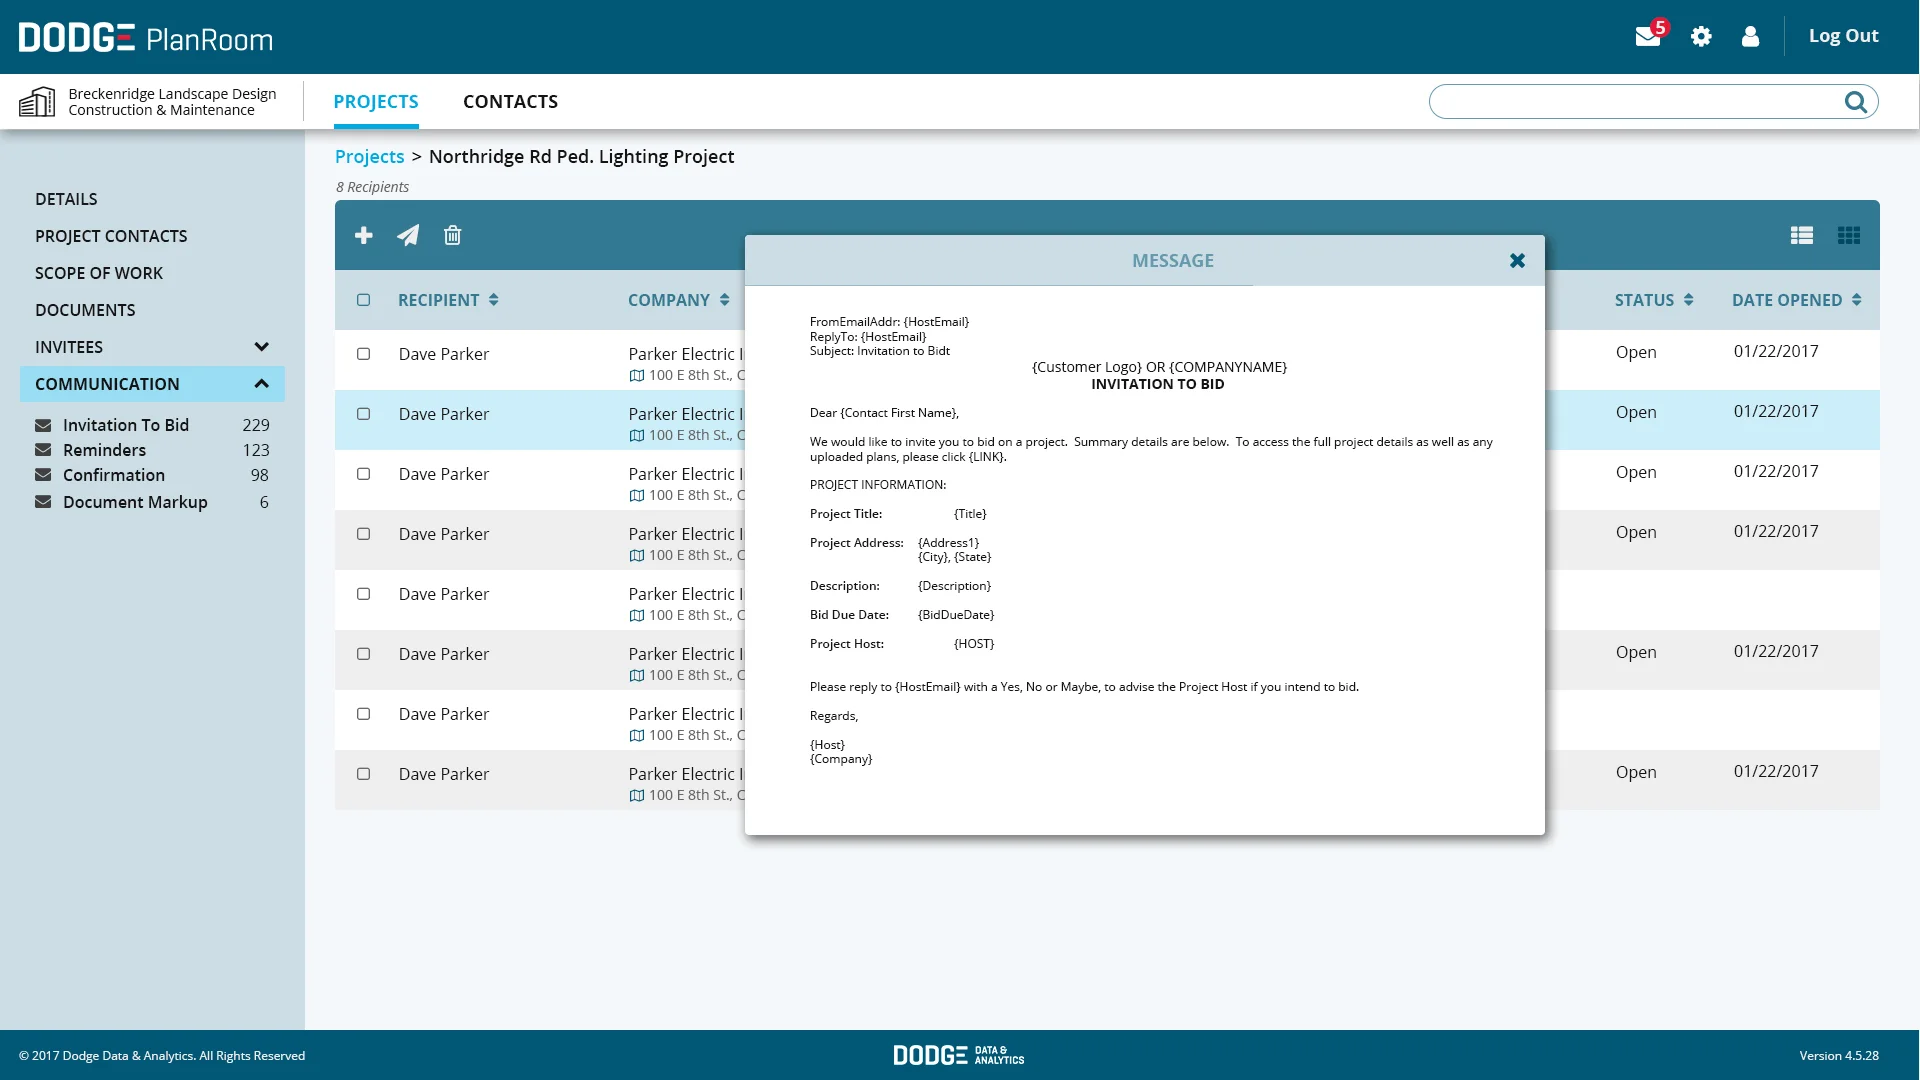Open SCOPE OF WORK sidebar item

coord(99,273)
